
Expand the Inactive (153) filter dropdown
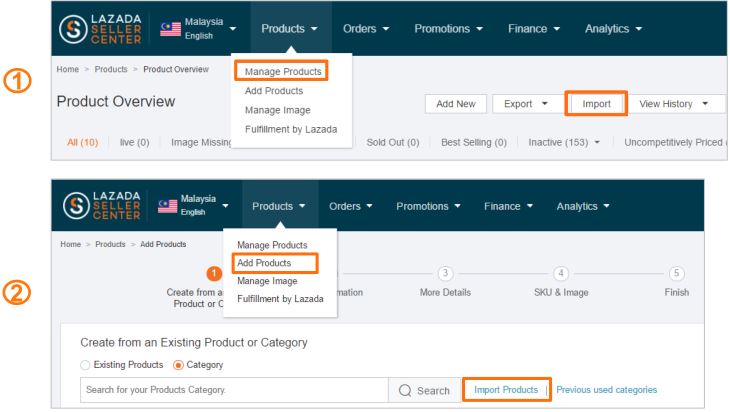tap(597, 142)
